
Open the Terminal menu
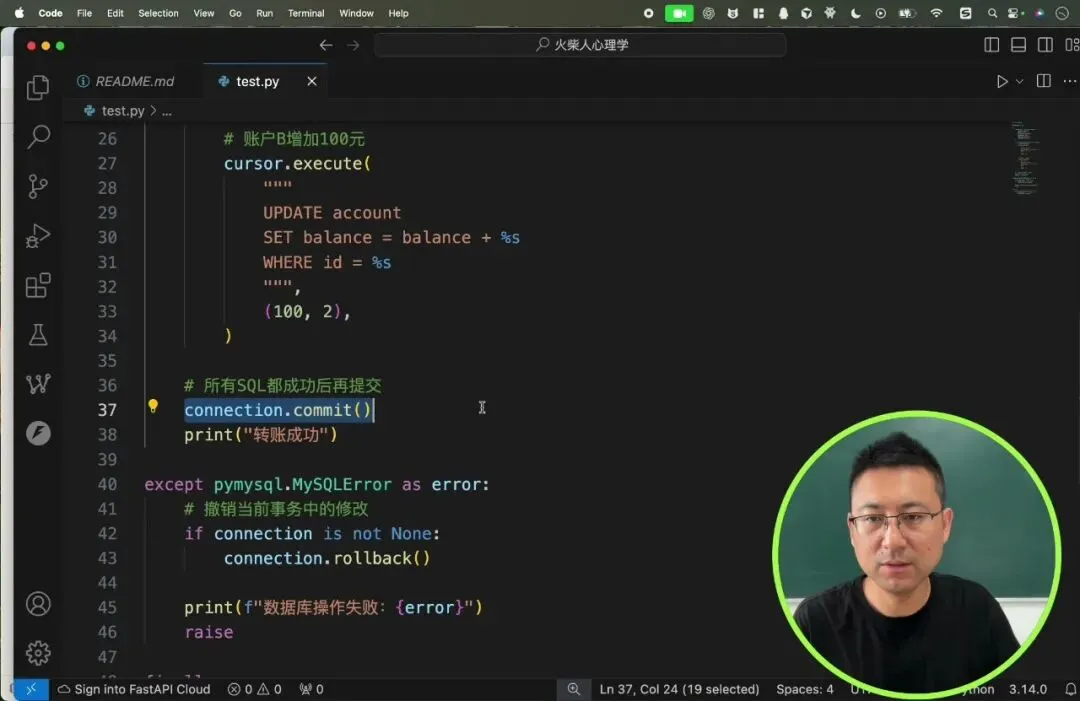[x=306, y=13]
